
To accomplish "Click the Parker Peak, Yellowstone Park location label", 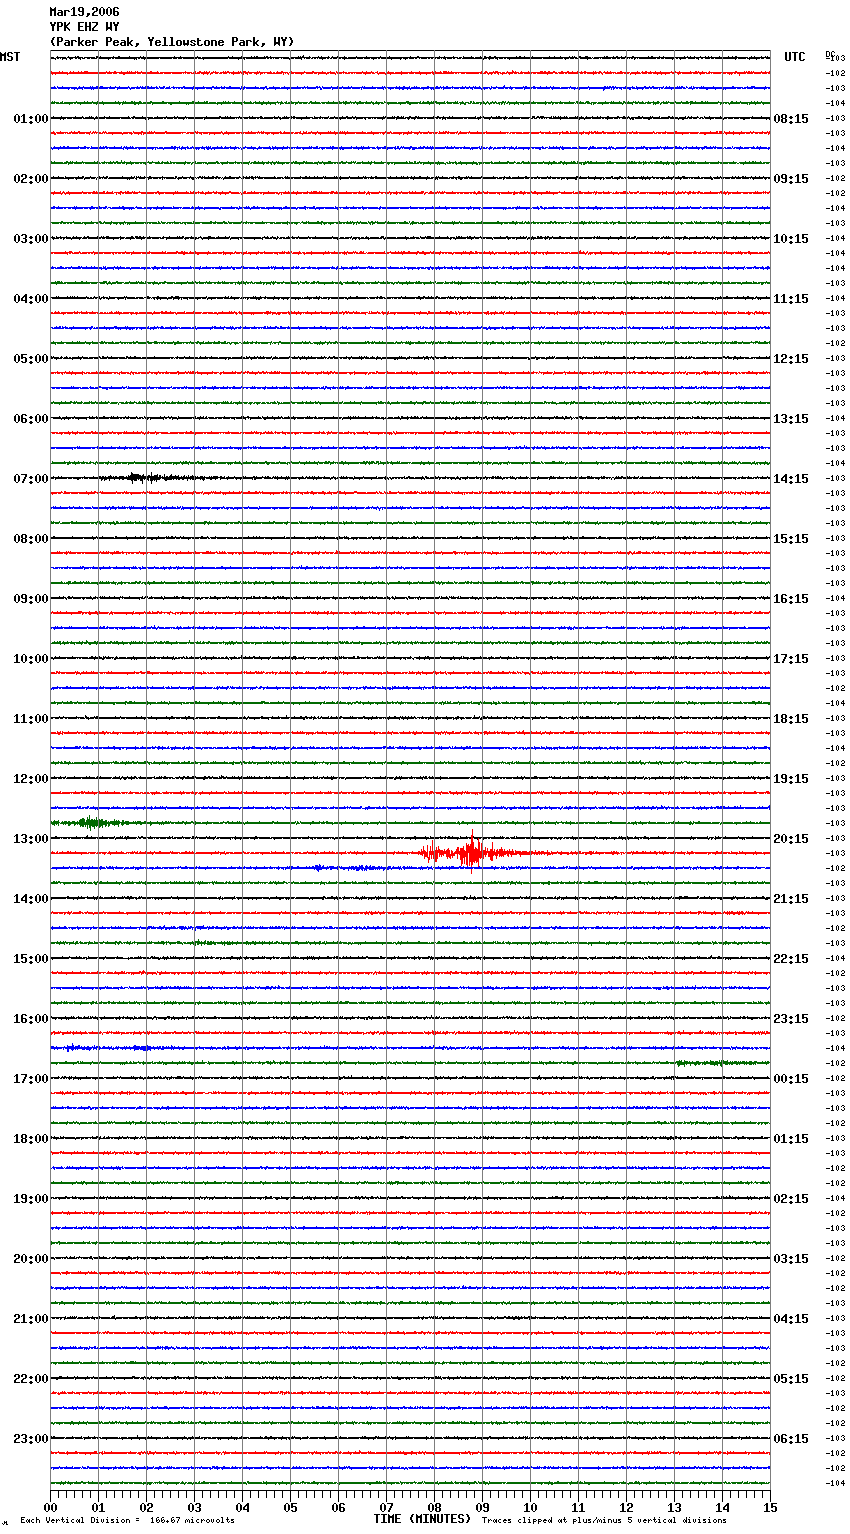I will (x=172, y=42).
